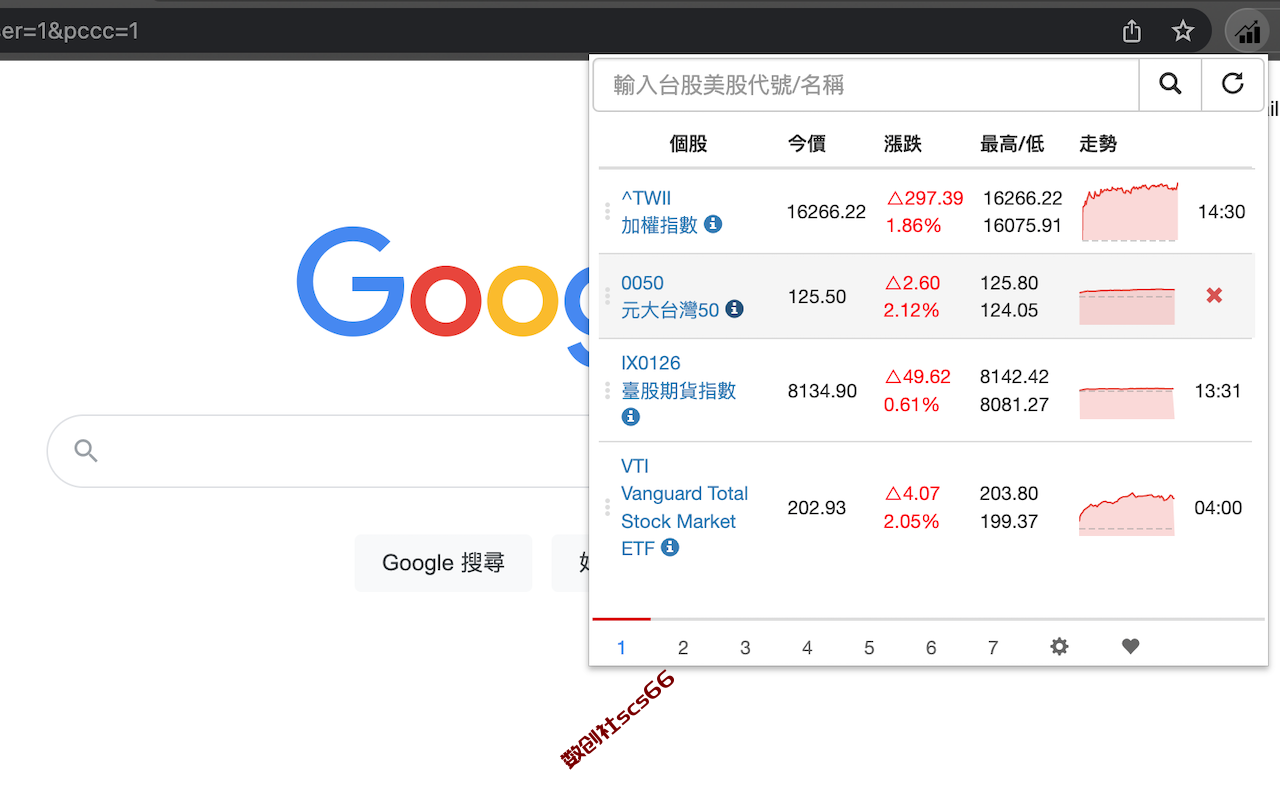Switch to watchlist page 7
This screenshot has height=800, width=1280.
993,648
